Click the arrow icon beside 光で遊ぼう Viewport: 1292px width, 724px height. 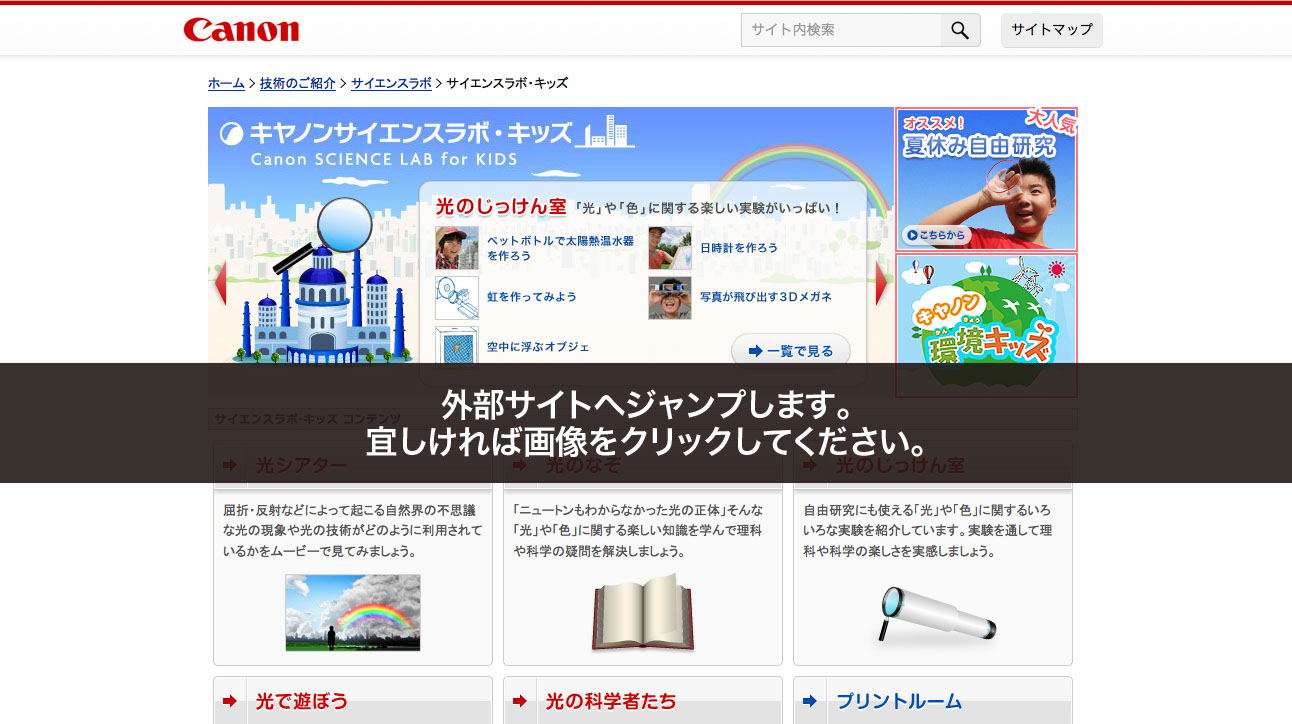(x=230, y=701)
